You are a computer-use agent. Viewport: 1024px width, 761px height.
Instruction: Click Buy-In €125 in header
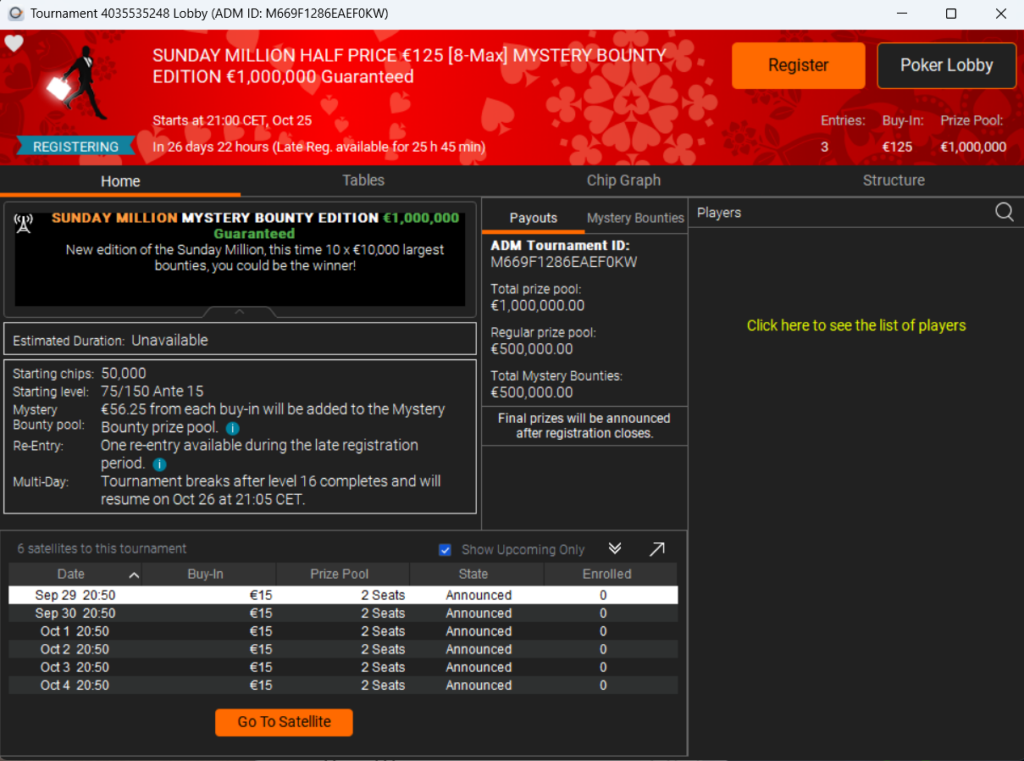[x=897, y=147]
